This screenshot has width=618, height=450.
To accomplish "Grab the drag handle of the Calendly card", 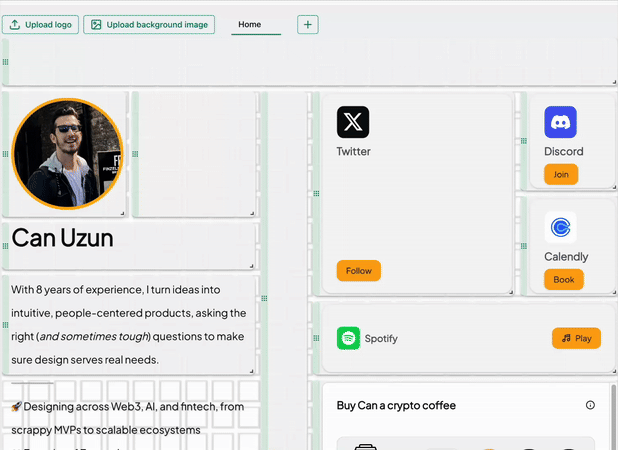I will [523, 246].
